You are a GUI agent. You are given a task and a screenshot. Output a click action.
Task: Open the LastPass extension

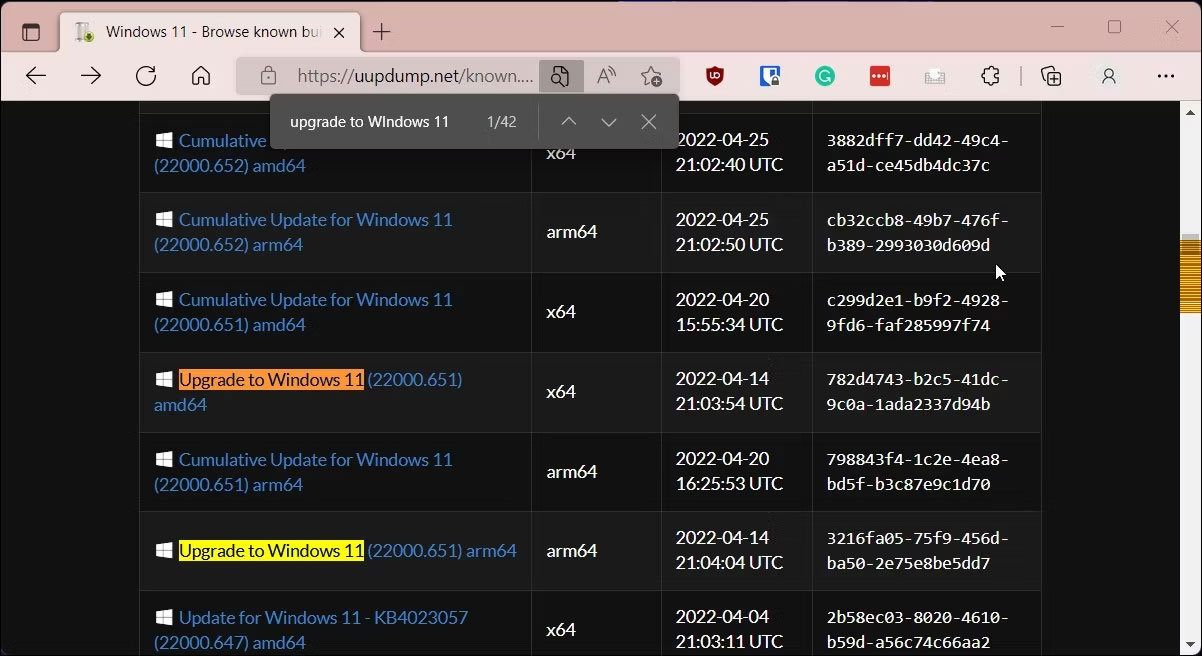tap(879, 75)
